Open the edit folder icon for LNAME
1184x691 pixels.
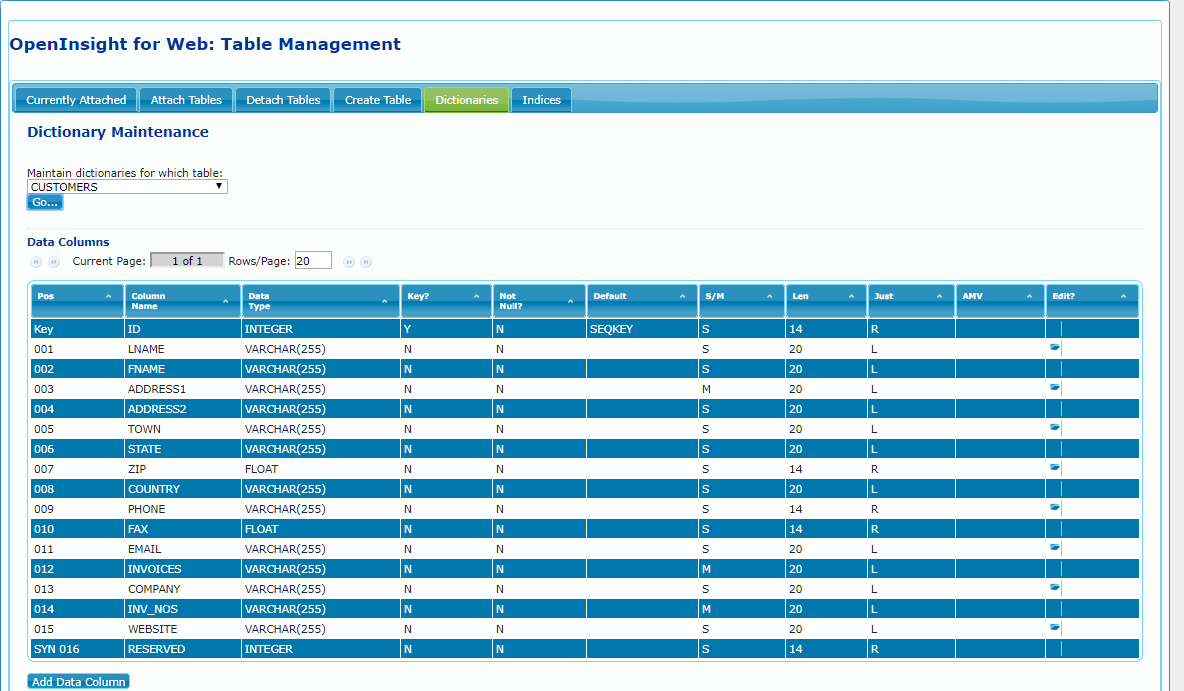pos(1055,347)
